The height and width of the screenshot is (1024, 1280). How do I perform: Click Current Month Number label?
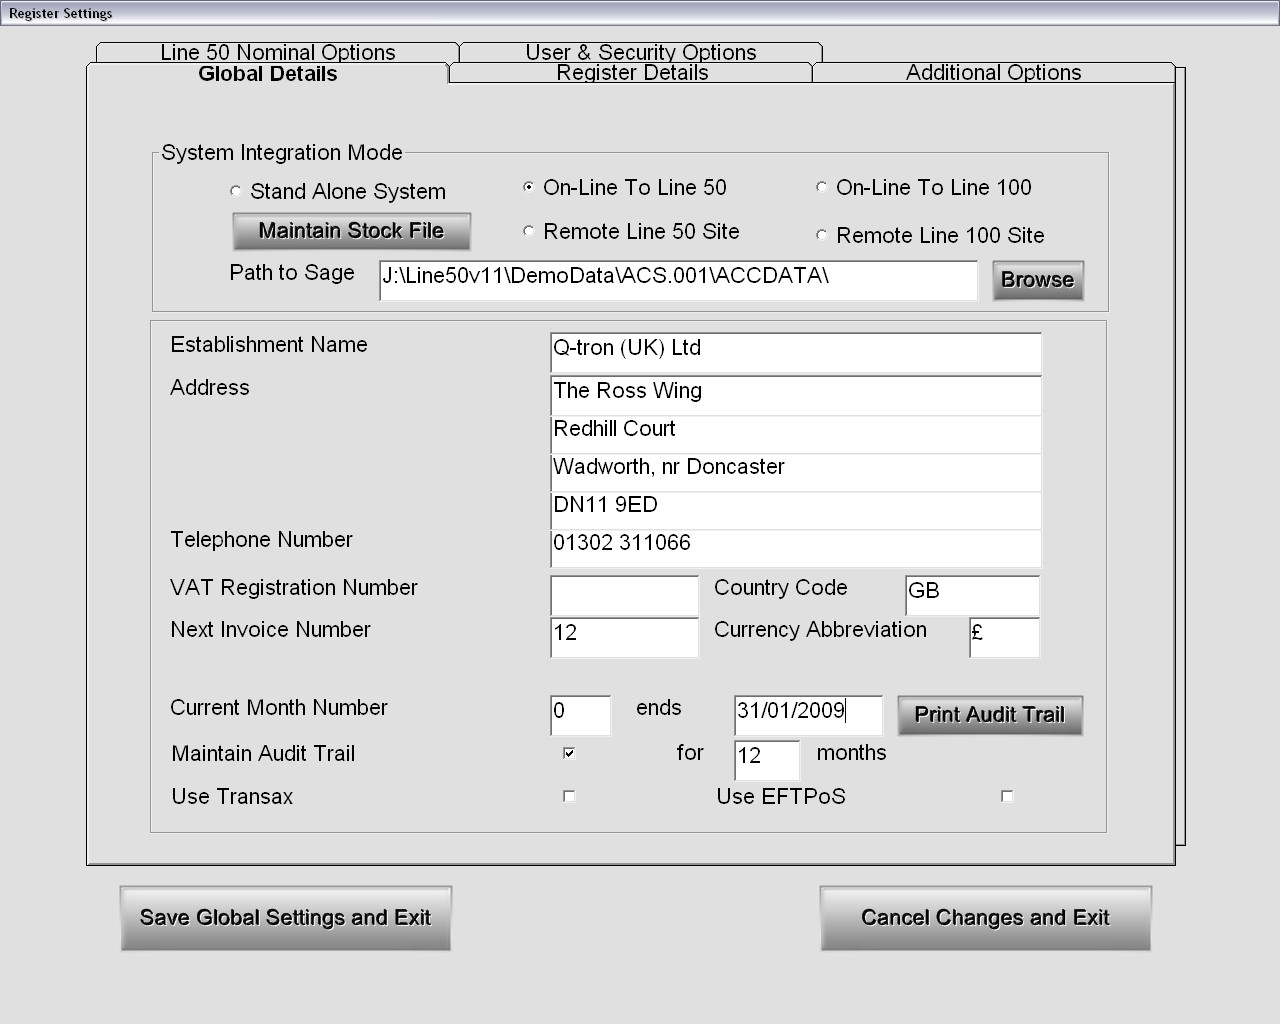pos(279,708)
